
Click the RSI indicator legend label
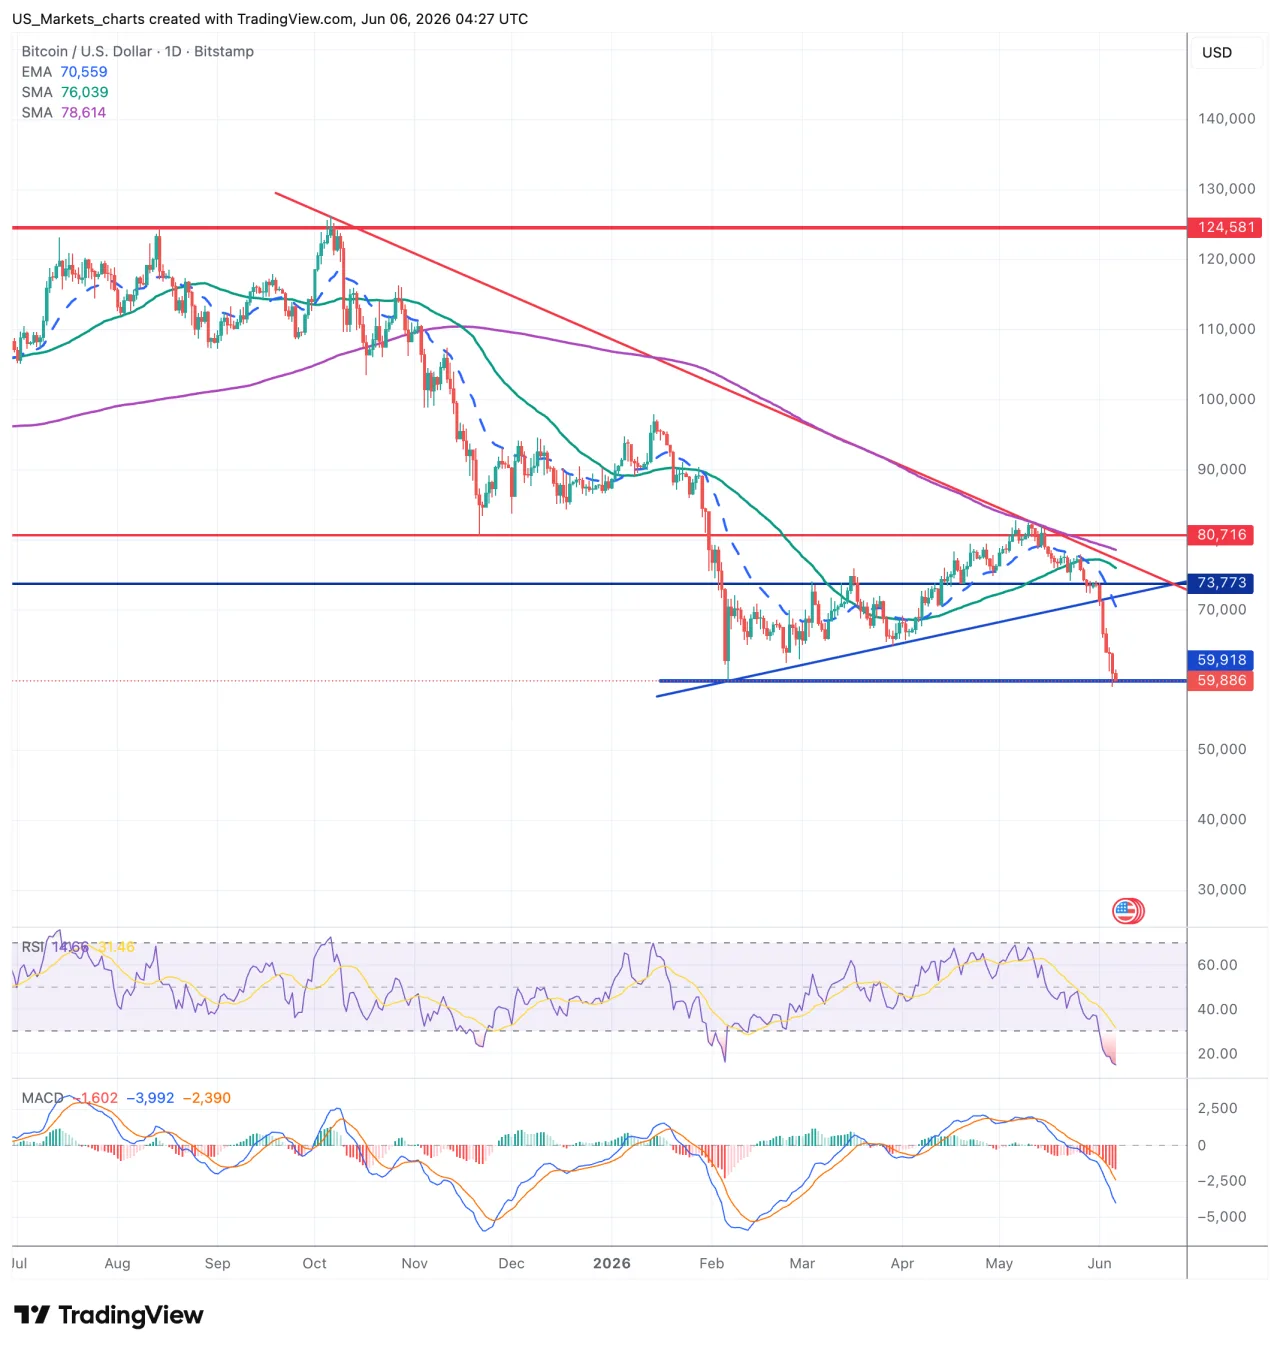pos(33,947)
